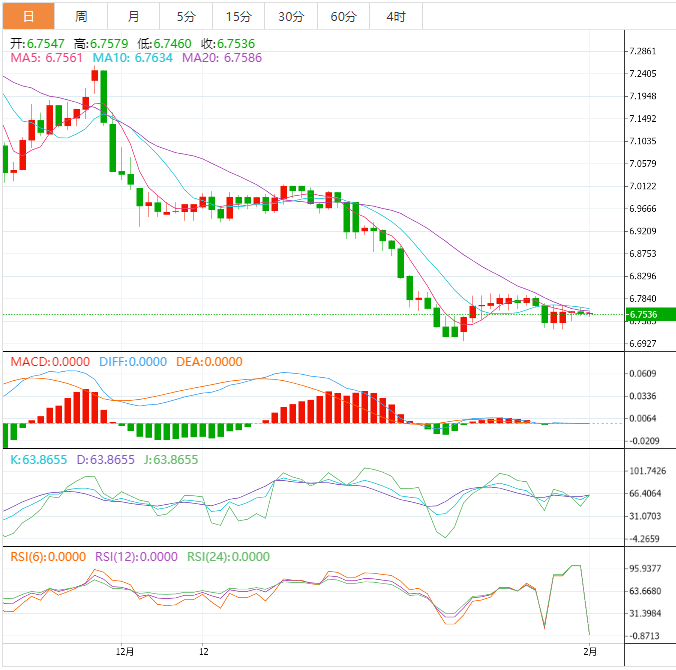Viewport: 676px width, 670px height.
Task: Click the 2月 date marker on the axis
Action: point(590,650)
